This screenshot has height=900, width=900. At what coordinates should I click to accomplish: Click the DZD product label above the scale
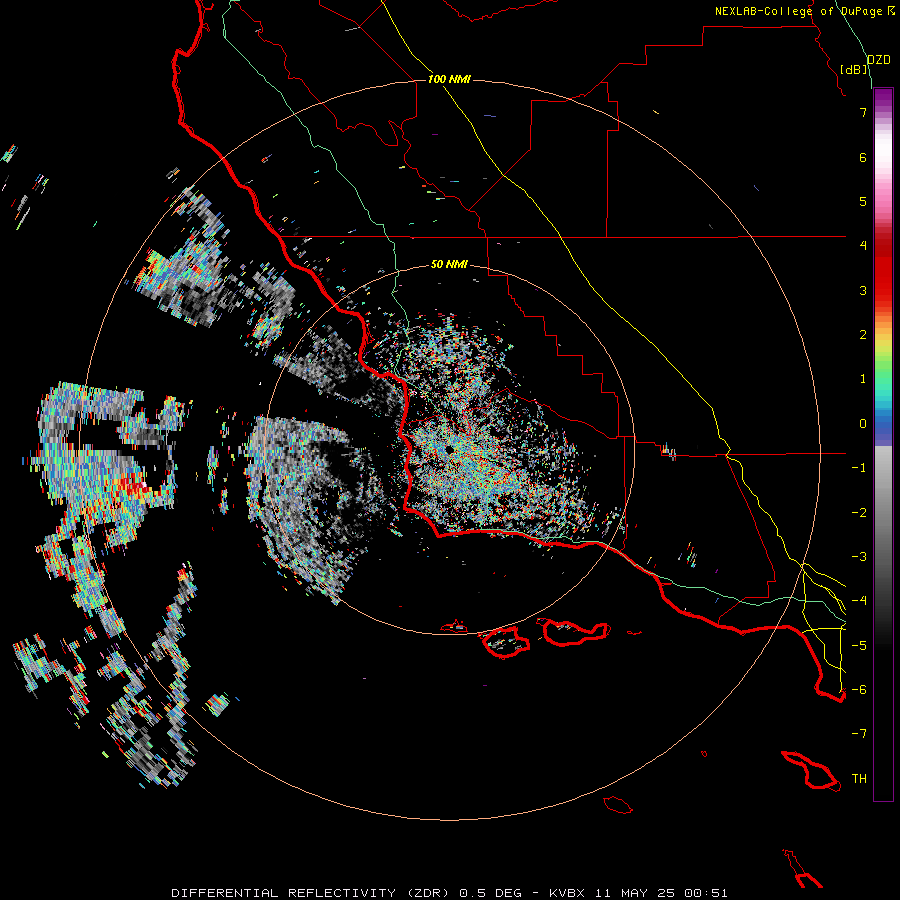click(879, 60)
